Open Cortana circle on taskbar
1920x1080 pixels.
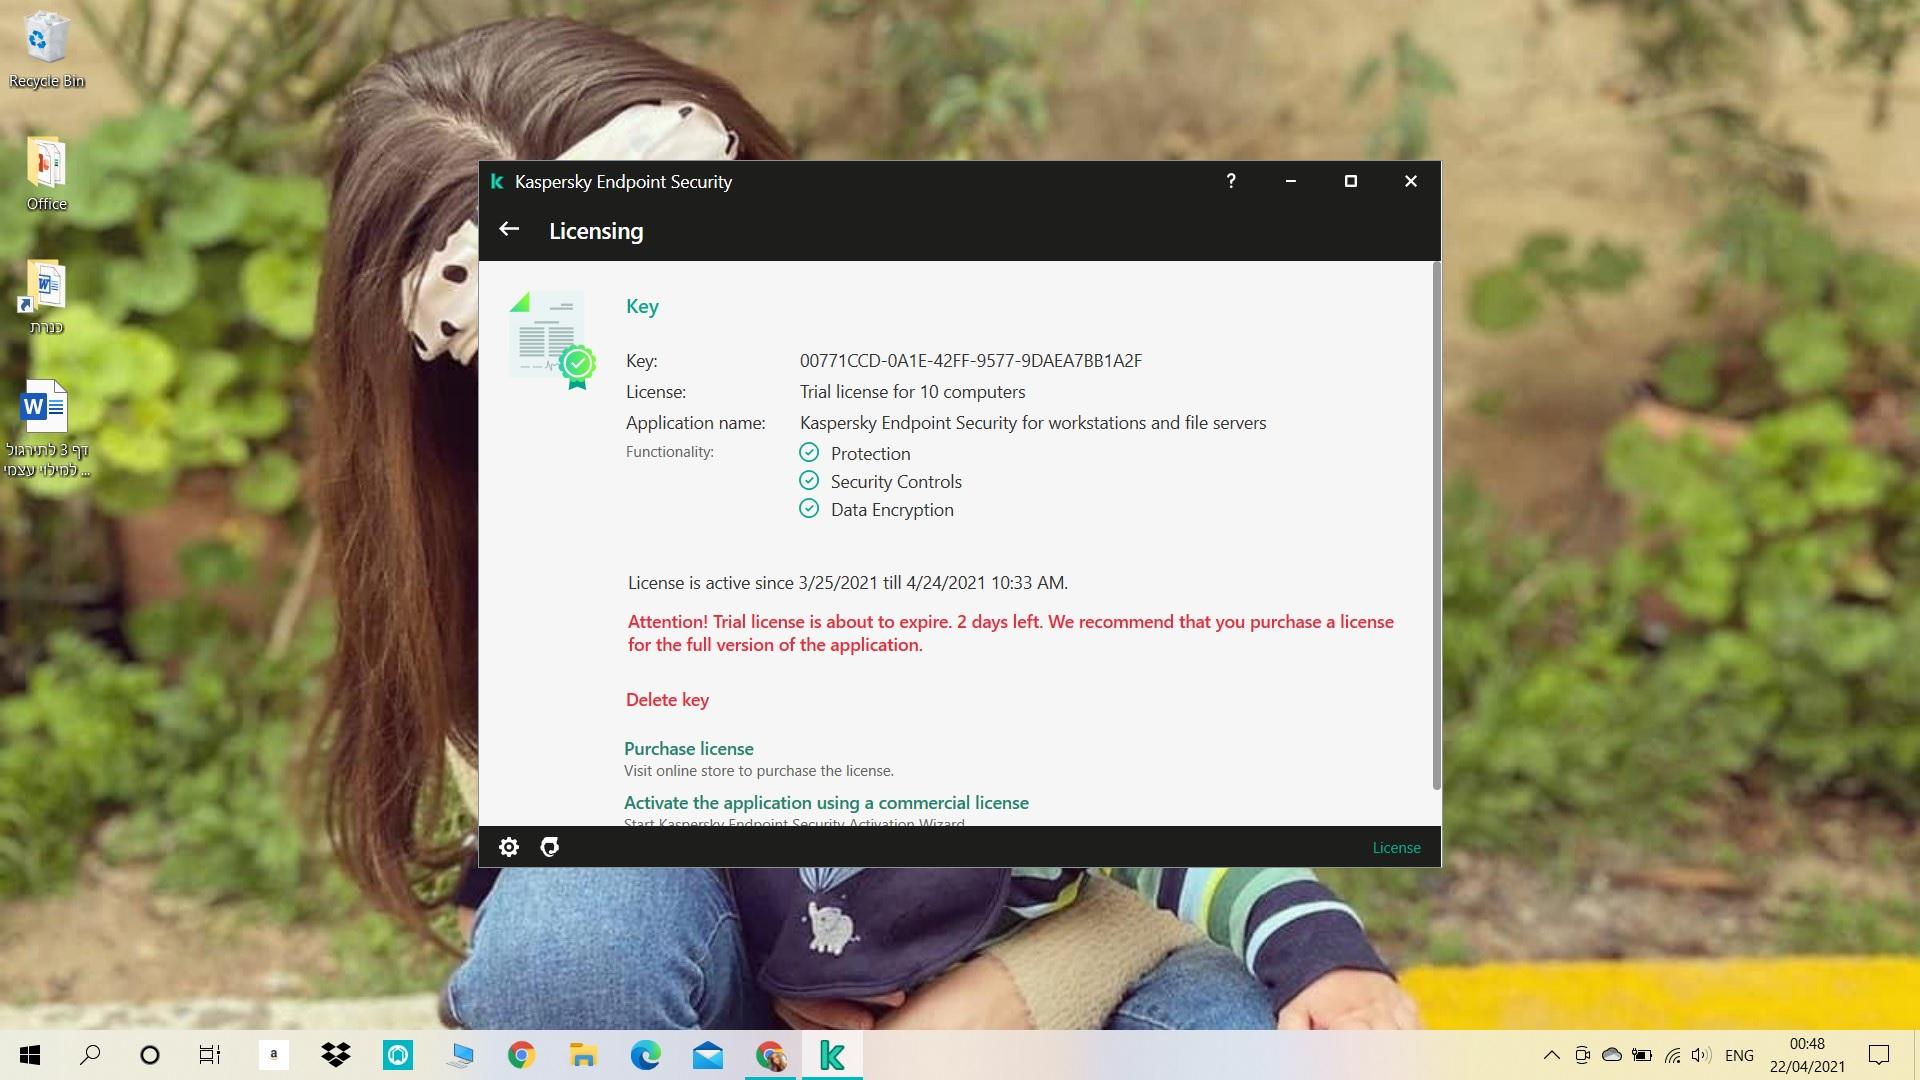point(150,1055)
